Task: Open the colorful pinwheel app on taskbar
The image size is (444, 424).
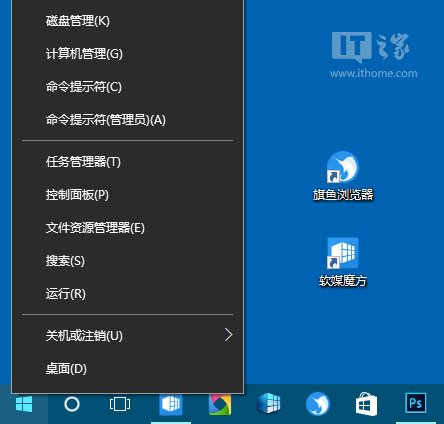Action: 220,404
